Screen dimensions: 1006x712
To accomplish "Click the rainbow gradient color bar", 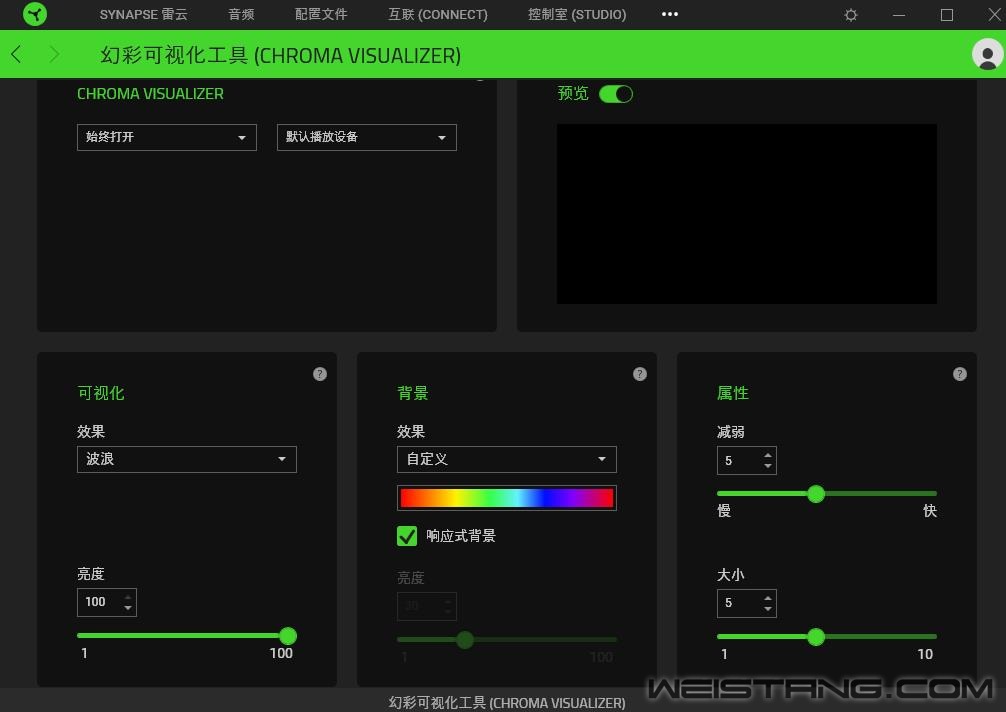I will (x=507, y=498).
